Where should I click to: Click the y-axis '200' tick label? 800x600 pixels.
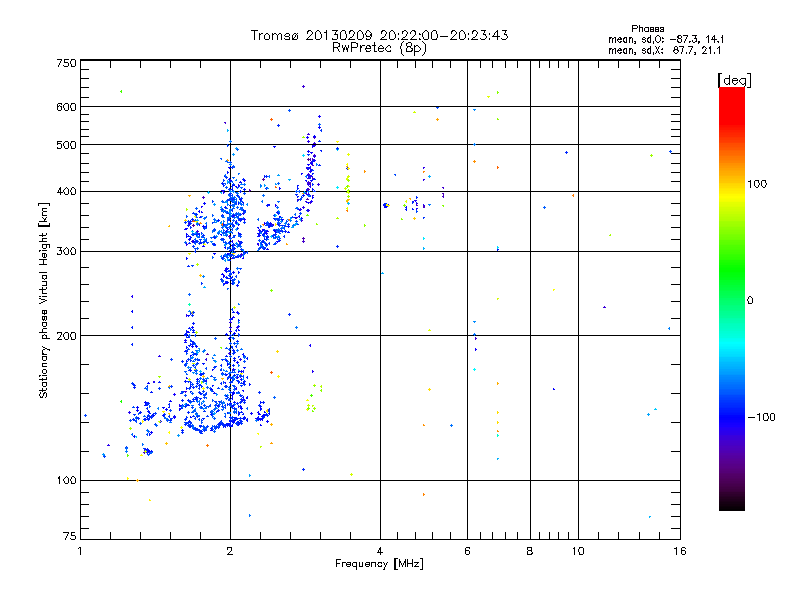pyautogui.click(x=66, y=336)
